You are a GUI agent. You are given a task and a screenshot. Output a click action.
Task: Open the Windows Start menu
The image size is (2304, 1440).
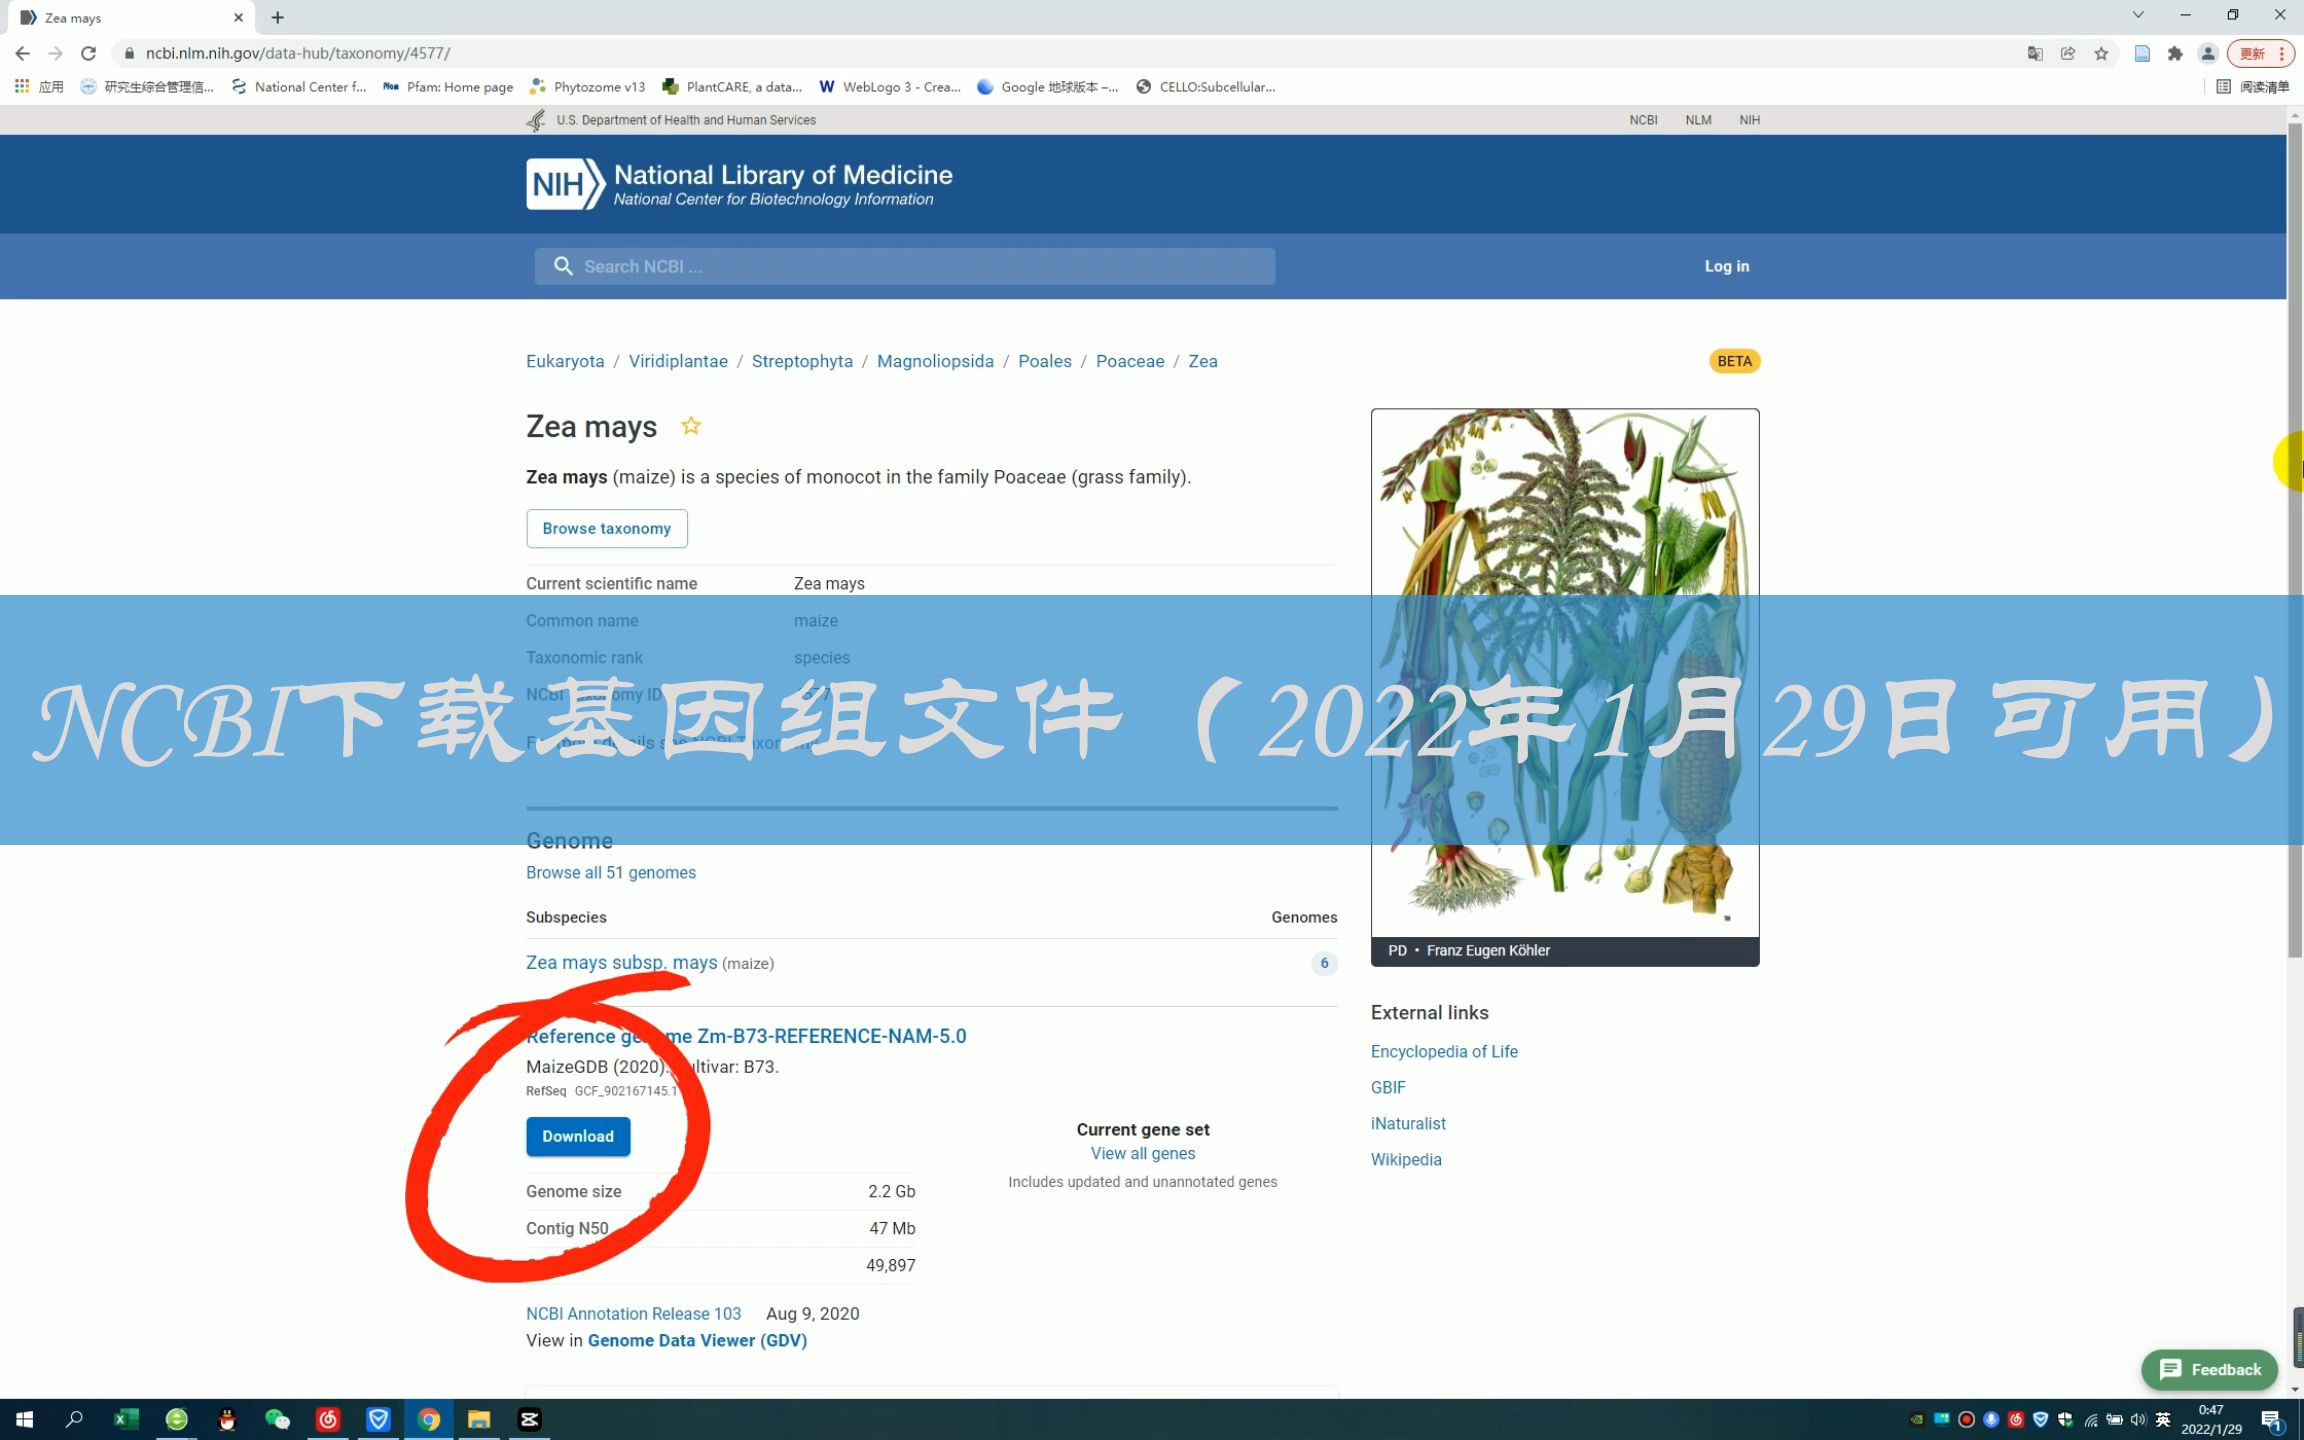(x=24, y=1419)
